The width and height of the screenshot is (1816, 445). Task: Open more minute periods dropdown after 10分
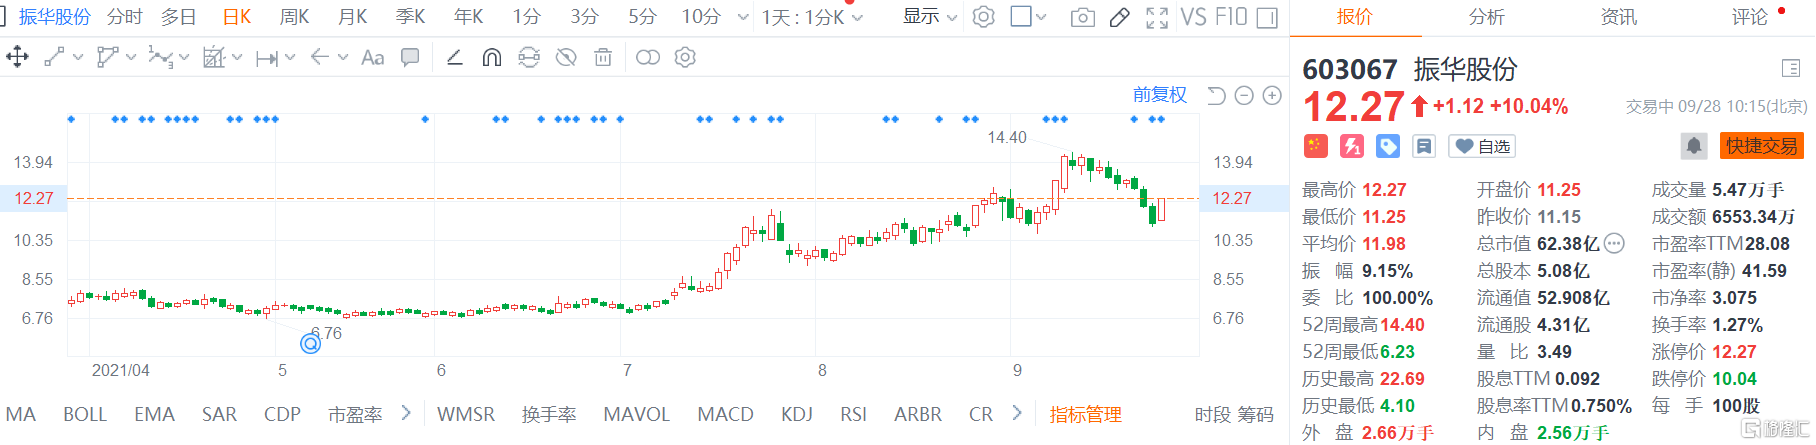click(743, 17)
